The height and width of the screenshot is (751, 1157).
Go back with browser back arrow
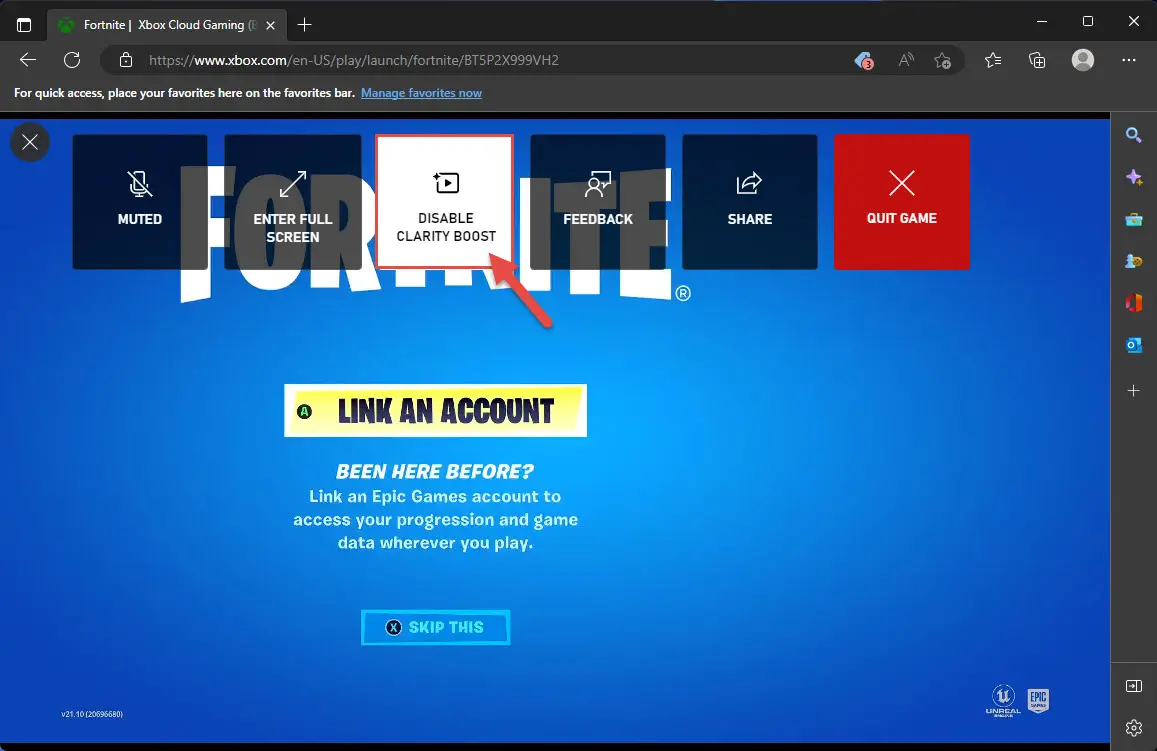[28, 60]
